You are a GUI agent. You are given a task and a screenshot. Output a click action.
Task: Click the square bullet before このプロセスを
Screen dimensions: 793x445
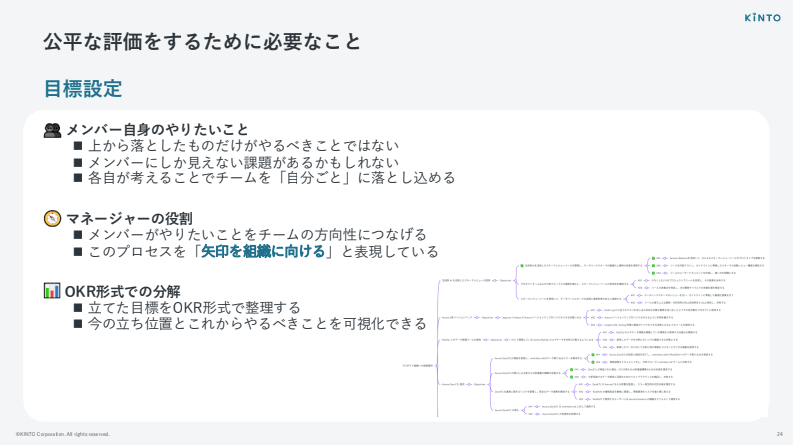tap(78, 251)
